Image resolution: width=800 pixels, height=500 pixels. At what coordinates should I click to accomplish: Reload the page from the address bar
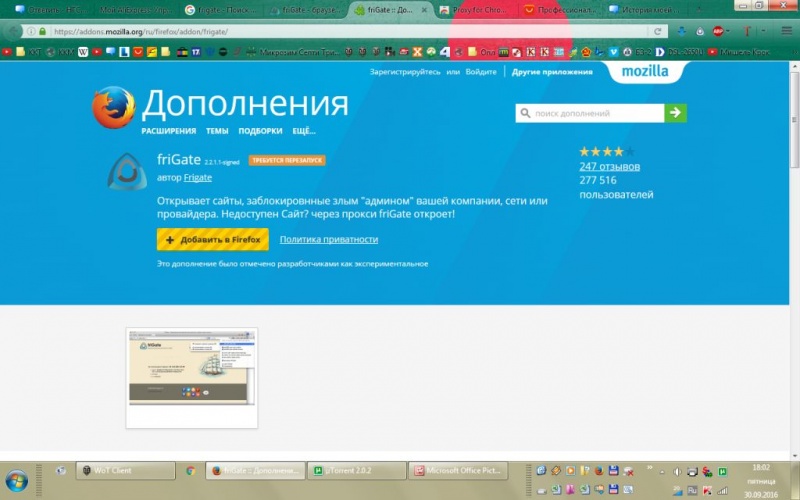coord(657,31)
